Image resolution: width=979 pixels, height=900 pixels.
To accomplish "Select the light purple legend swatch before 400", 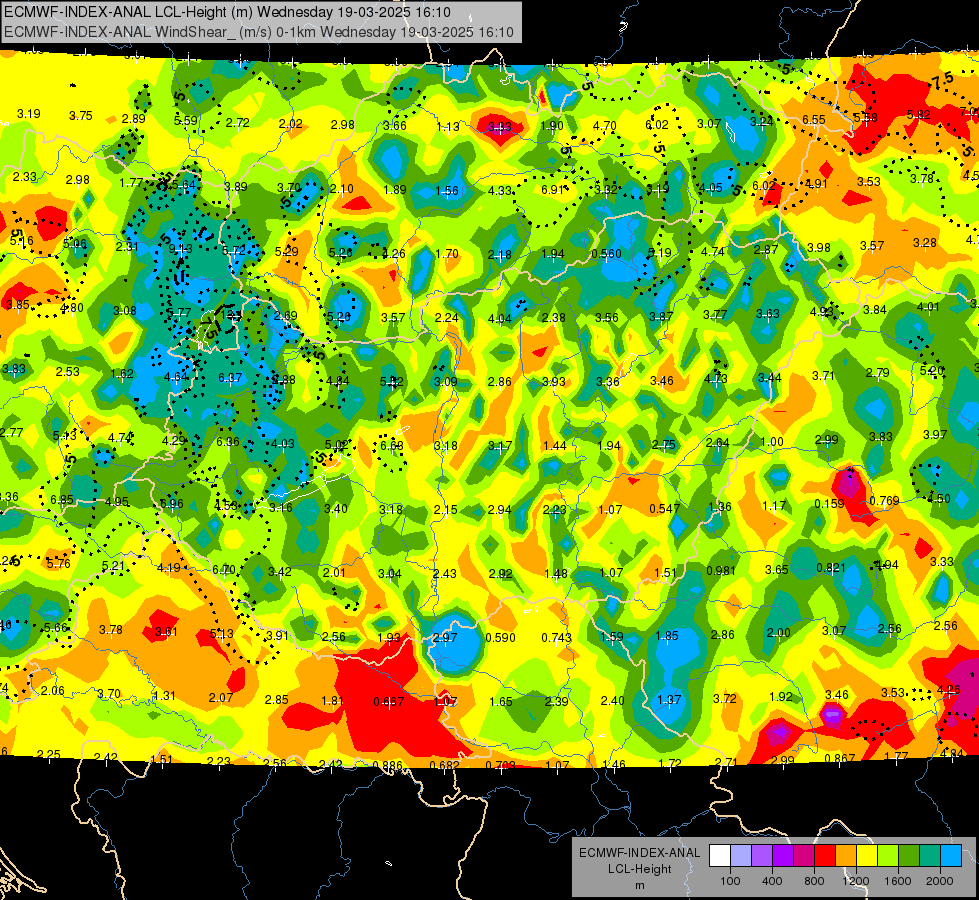I will [x=762, y=855].
